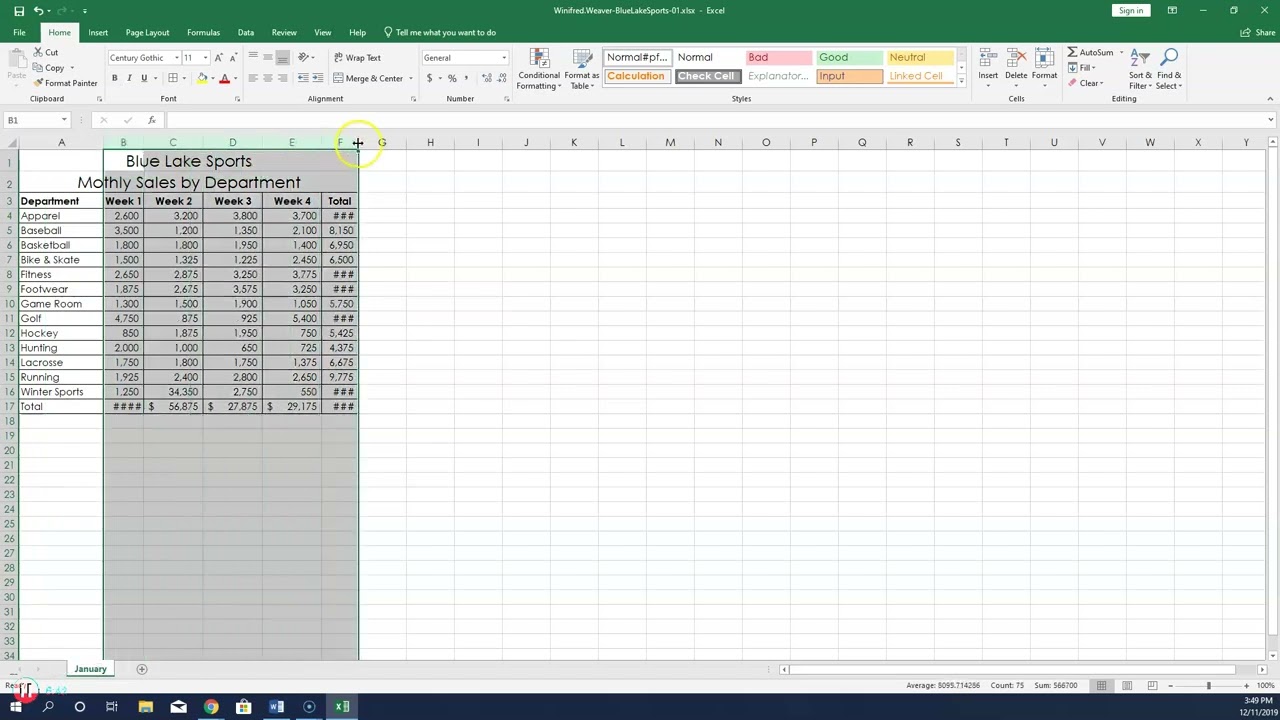Click the Format Painter brush
This screenshot has height=720, width=1280.
38,83
